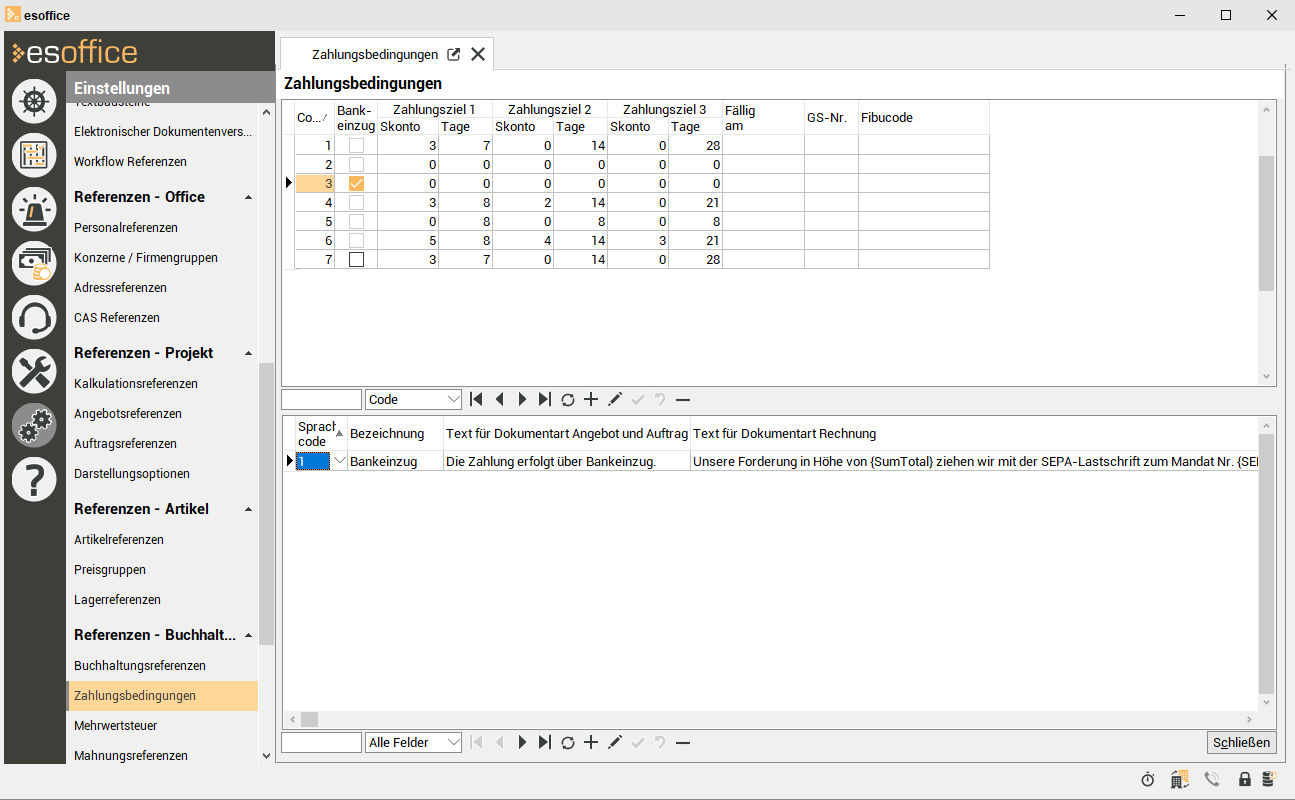Open Artikelreferenzen settings entry
The height and width of the screenshot is (800, 1295).
point(119,539)
